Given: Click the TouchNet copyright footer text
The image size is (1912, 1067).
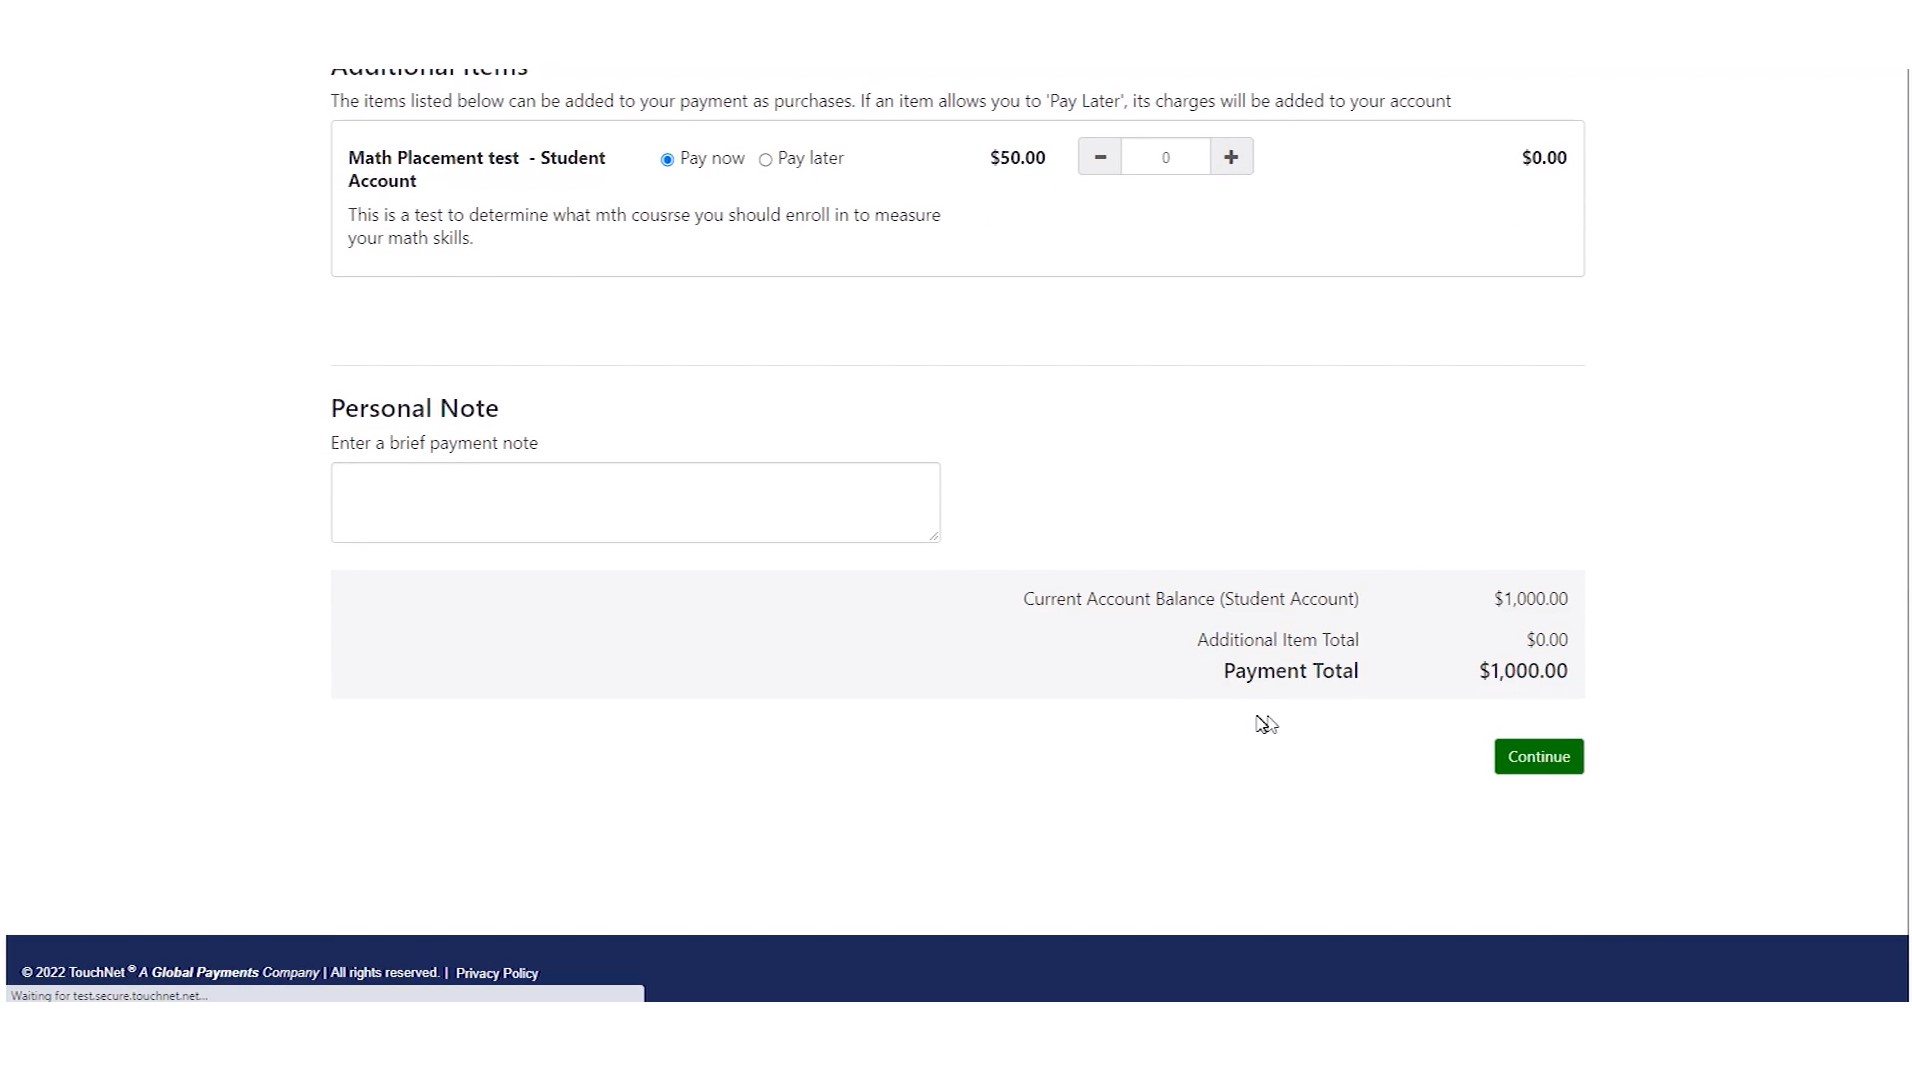Looking at the screenshot, I should point(230,972).
